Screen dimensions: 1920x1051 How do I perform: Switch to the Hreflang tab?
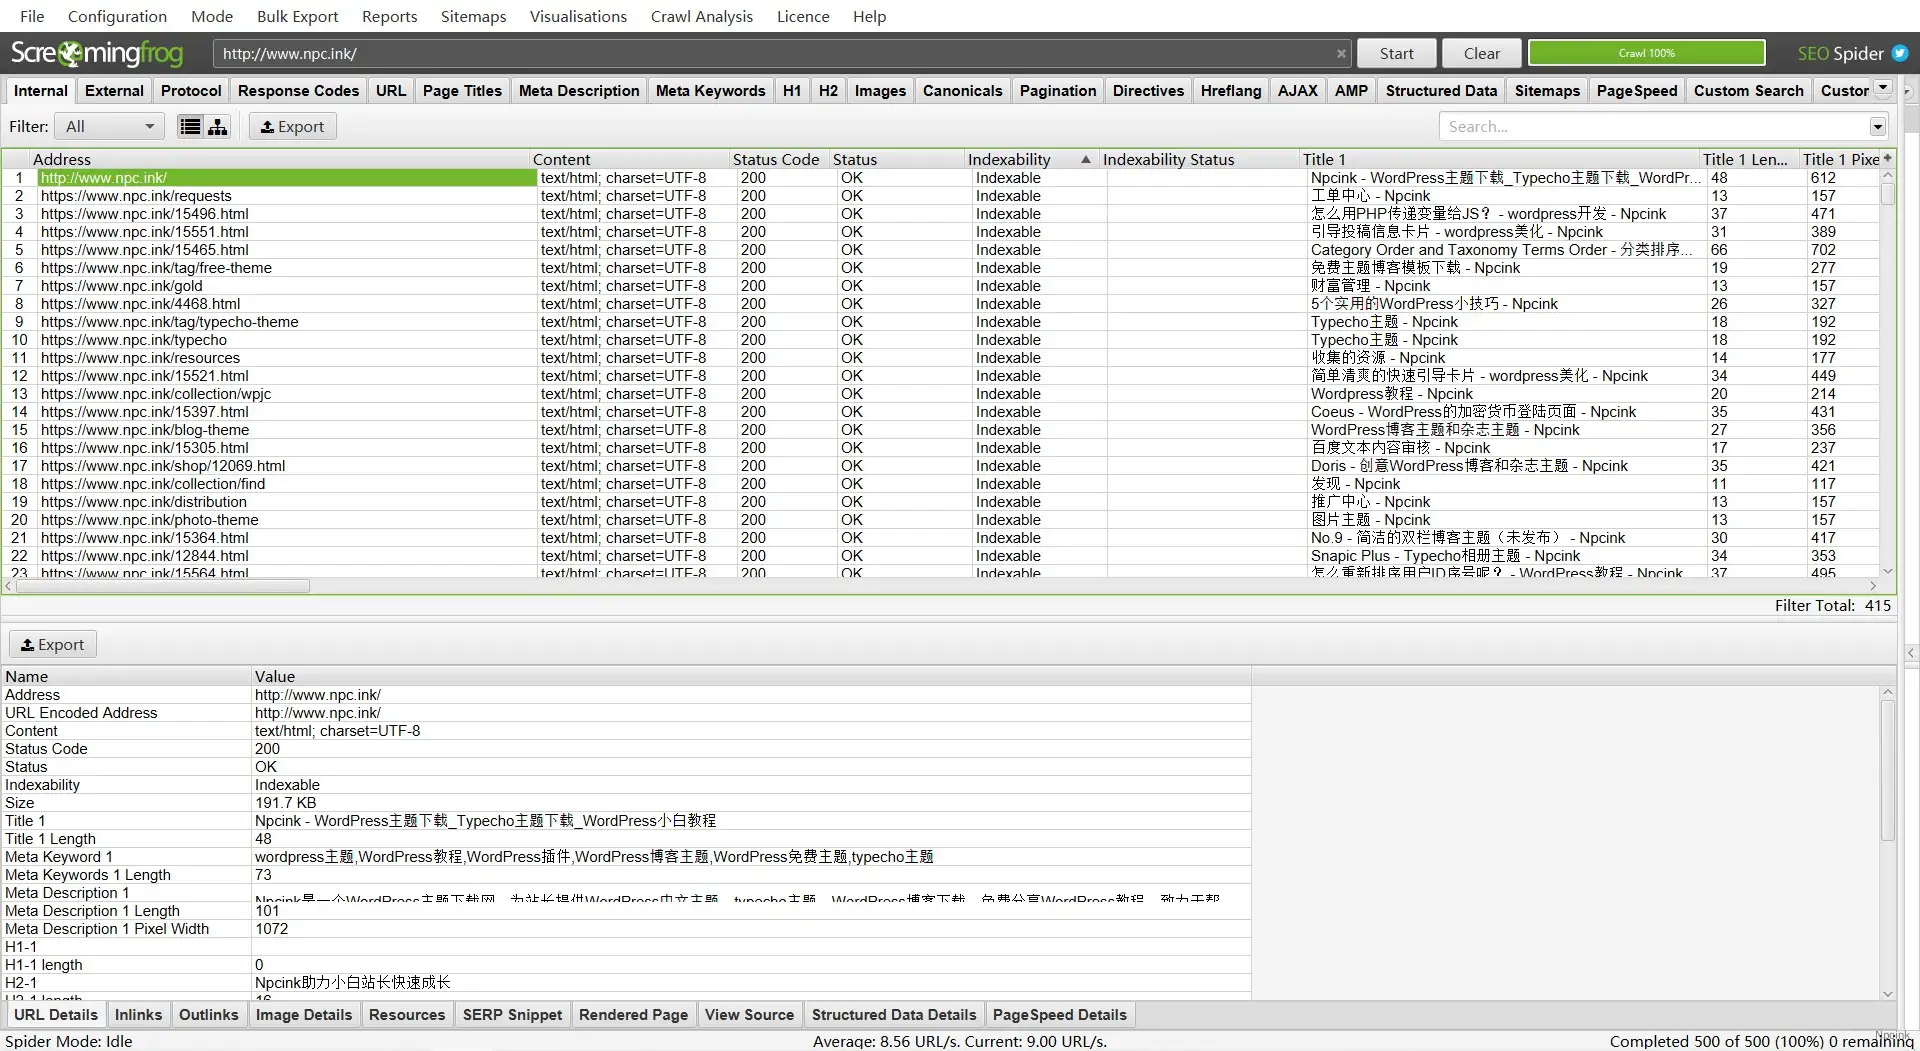[x=1230, y=90]
